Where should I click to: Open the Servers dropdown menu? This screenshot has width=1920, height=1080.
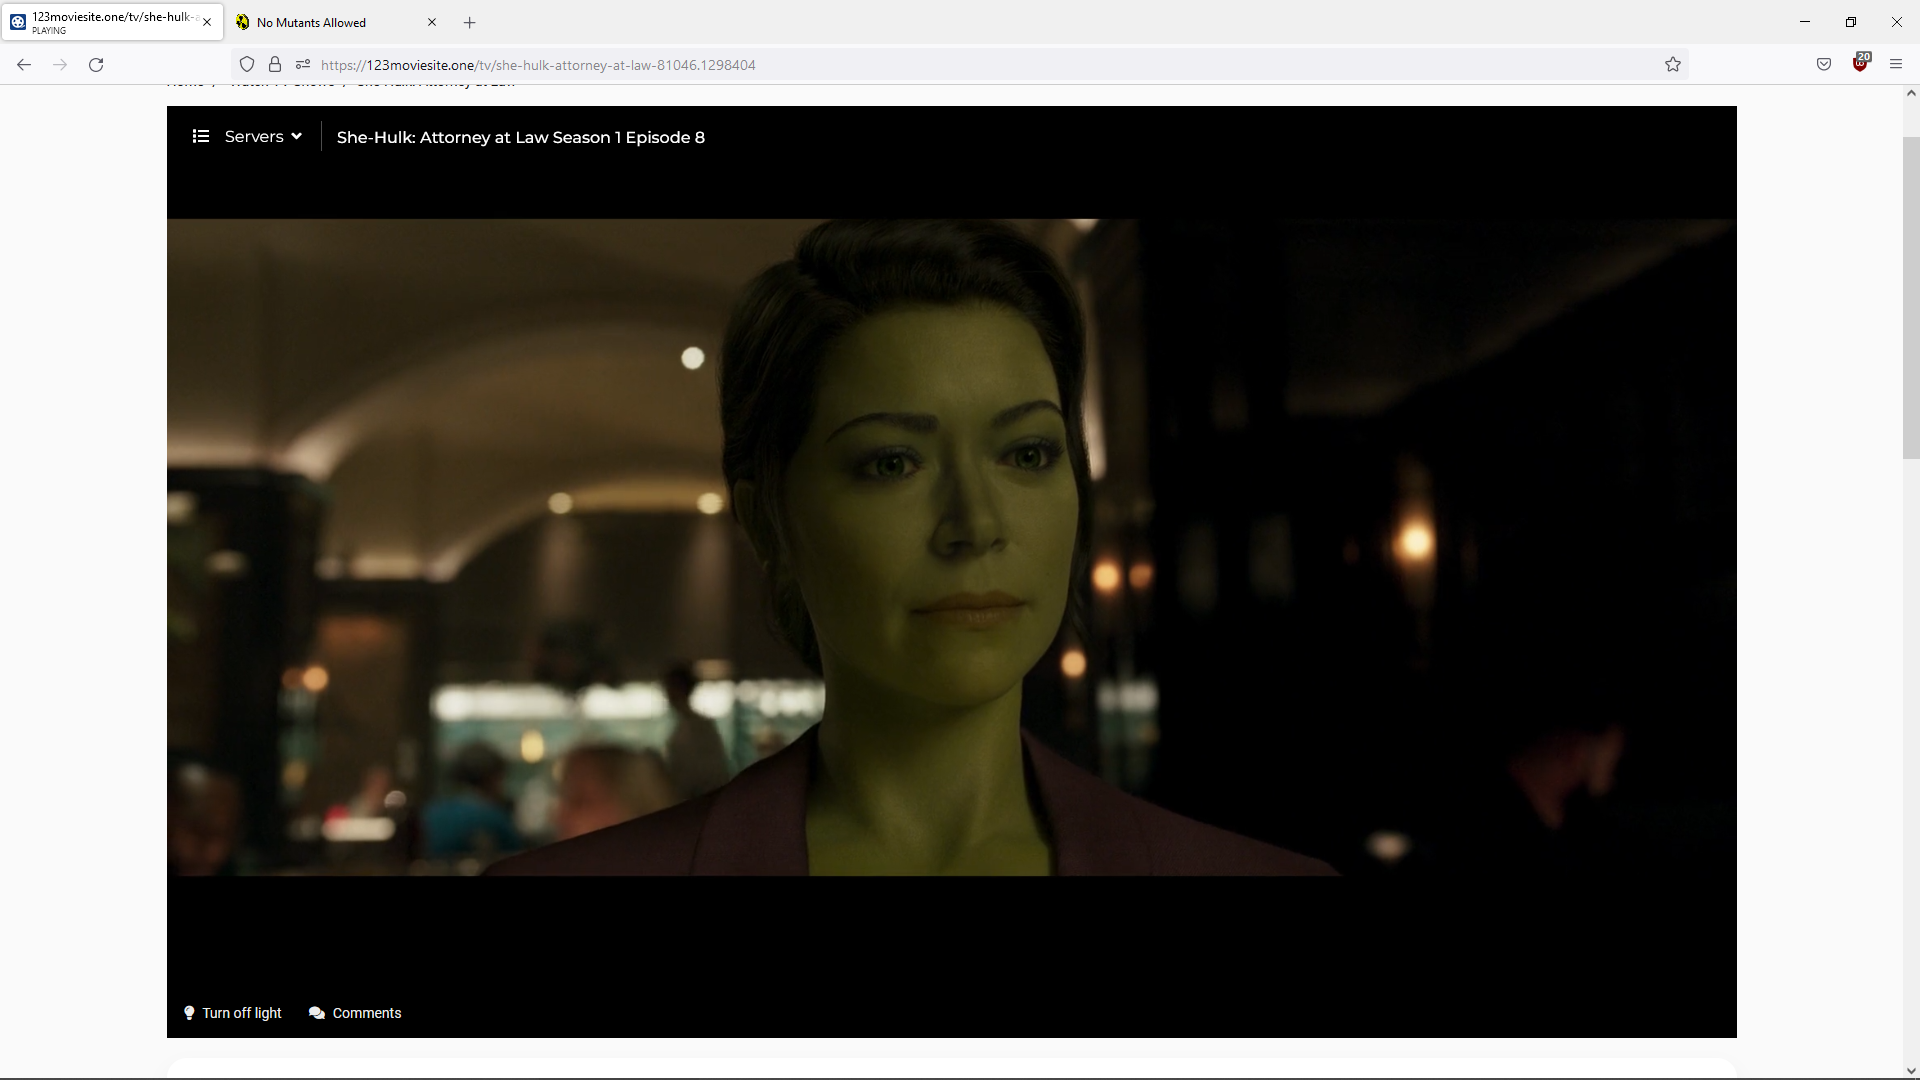coord(263,137)
